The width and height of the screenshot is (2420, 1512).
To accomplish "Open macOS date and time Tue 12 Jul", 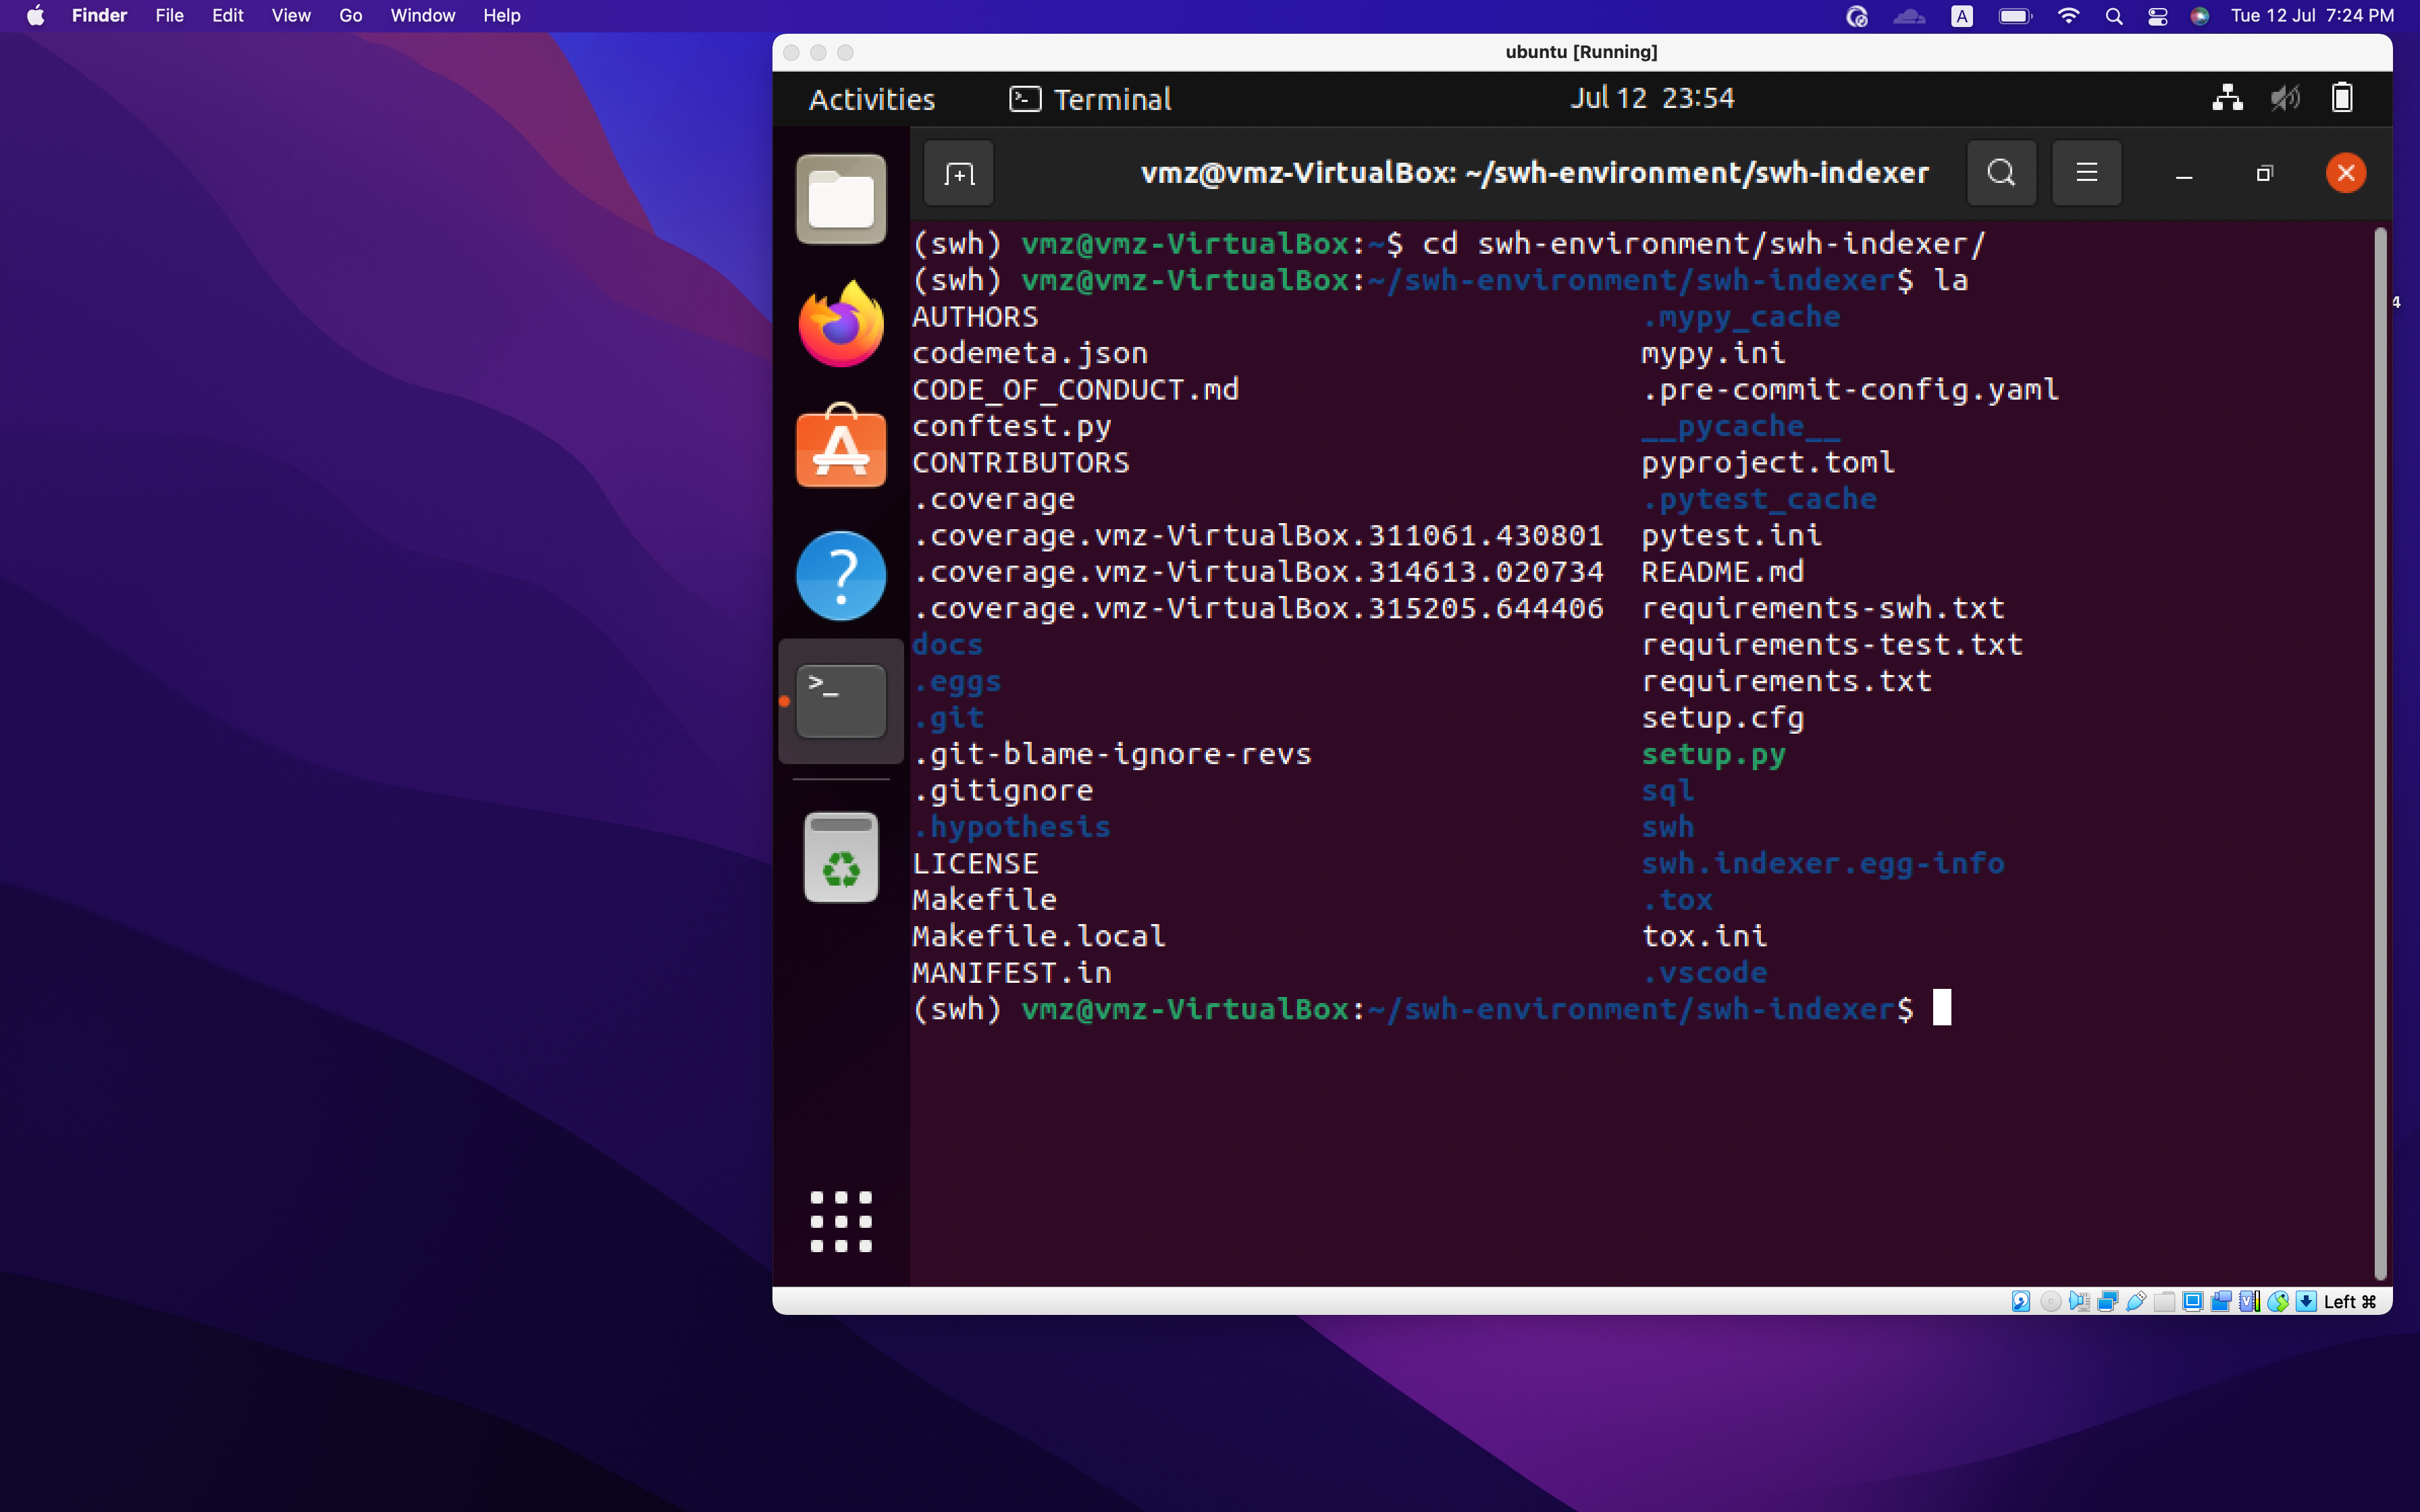I will 2312,15.
